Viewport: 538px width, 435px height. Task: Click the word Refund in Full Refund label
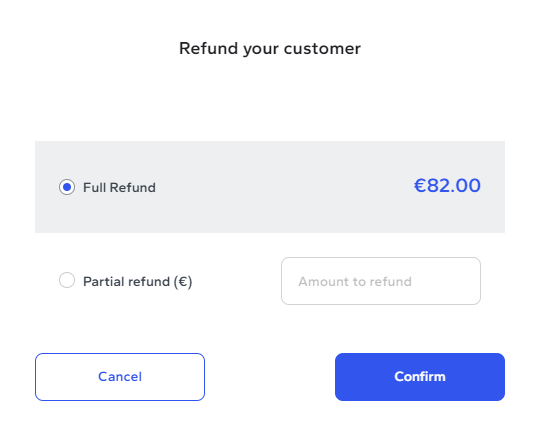132,188
